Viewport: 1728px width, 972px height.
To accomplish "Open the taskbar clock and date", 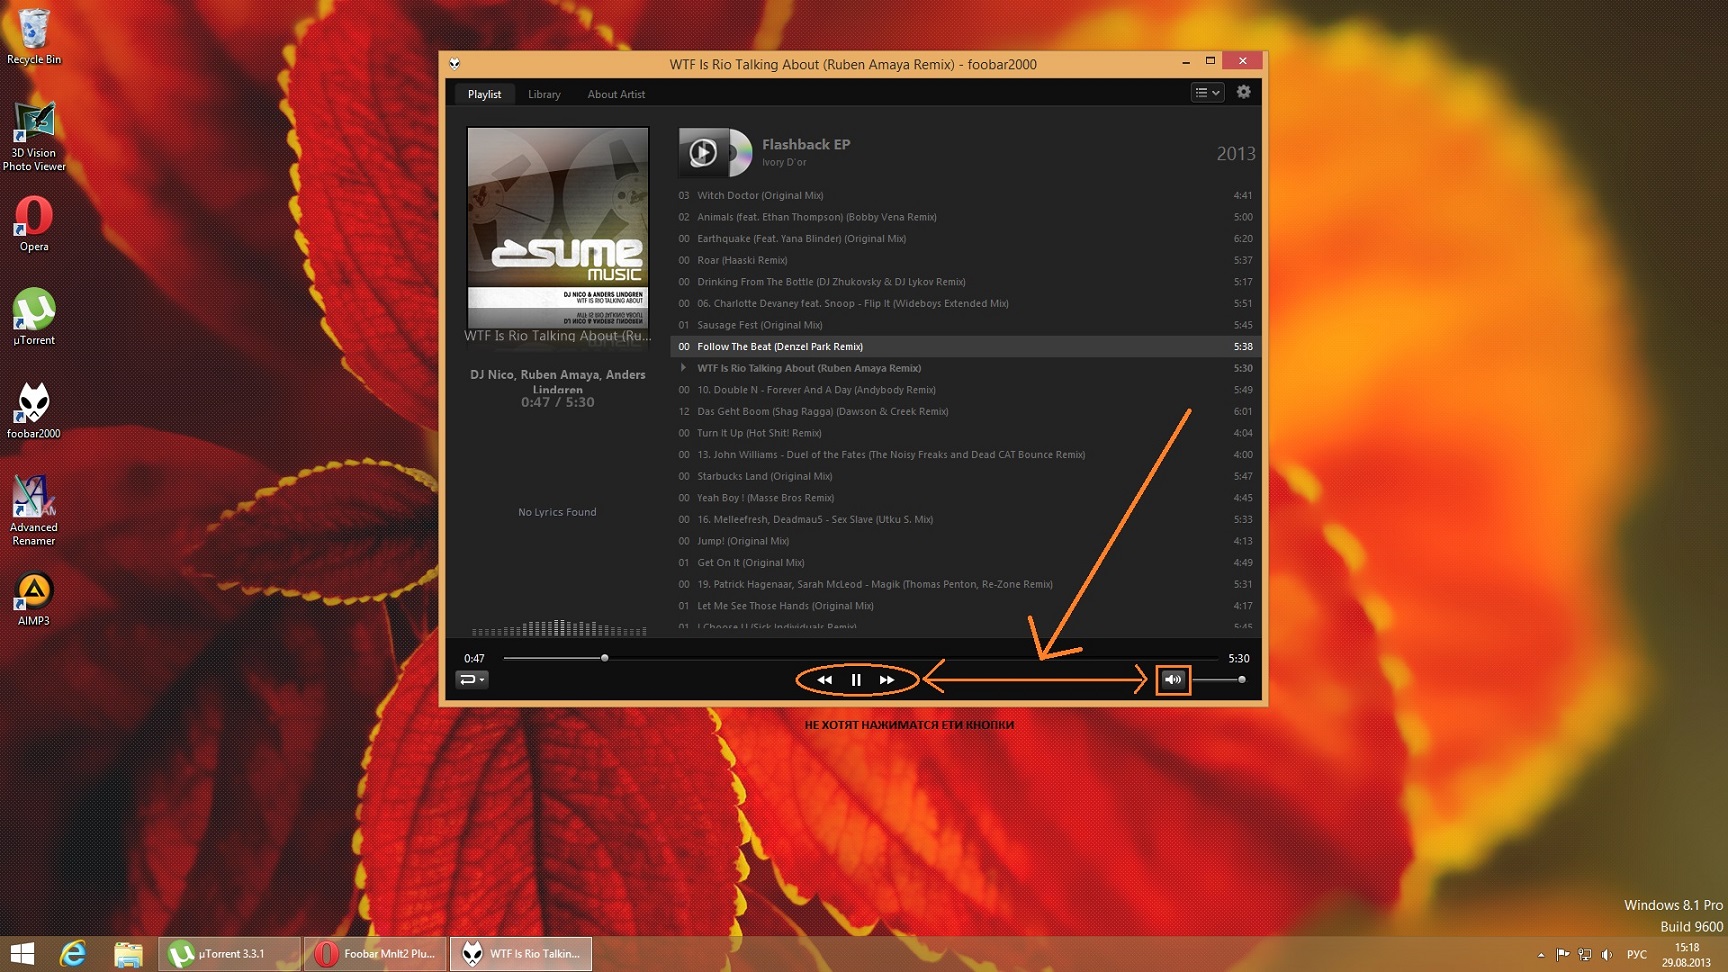I will 1687,955.
